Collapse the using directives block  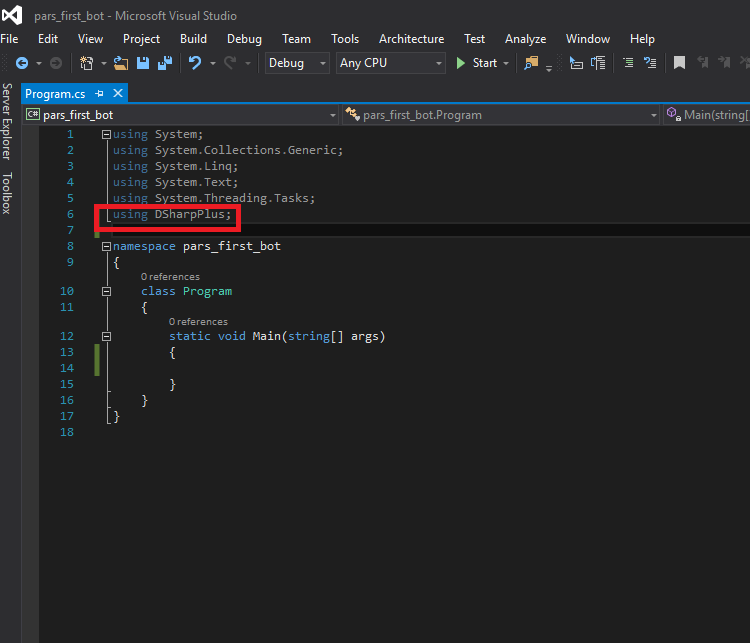click(106, 134)
